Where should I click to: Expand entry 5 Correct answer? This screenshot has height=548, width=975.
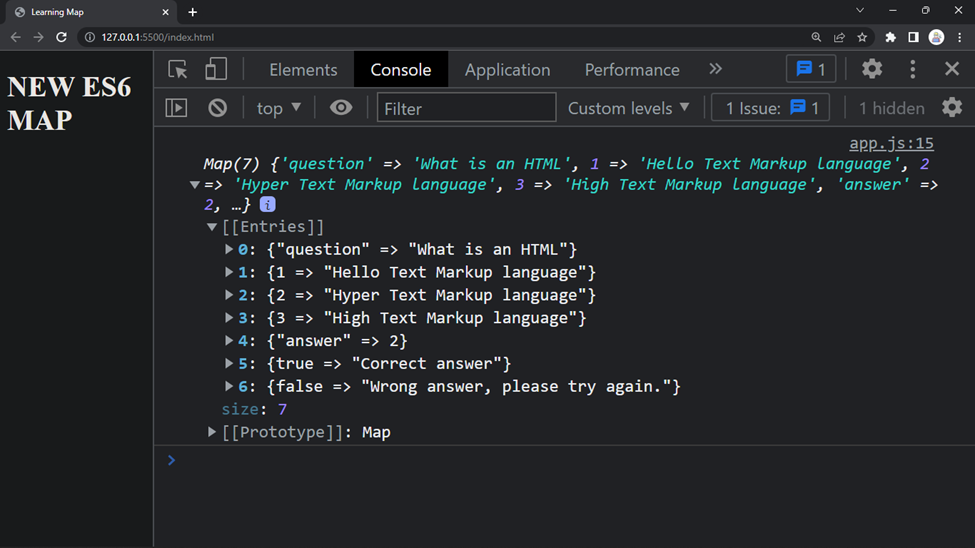pyautogui.click(x=229, y=363)
